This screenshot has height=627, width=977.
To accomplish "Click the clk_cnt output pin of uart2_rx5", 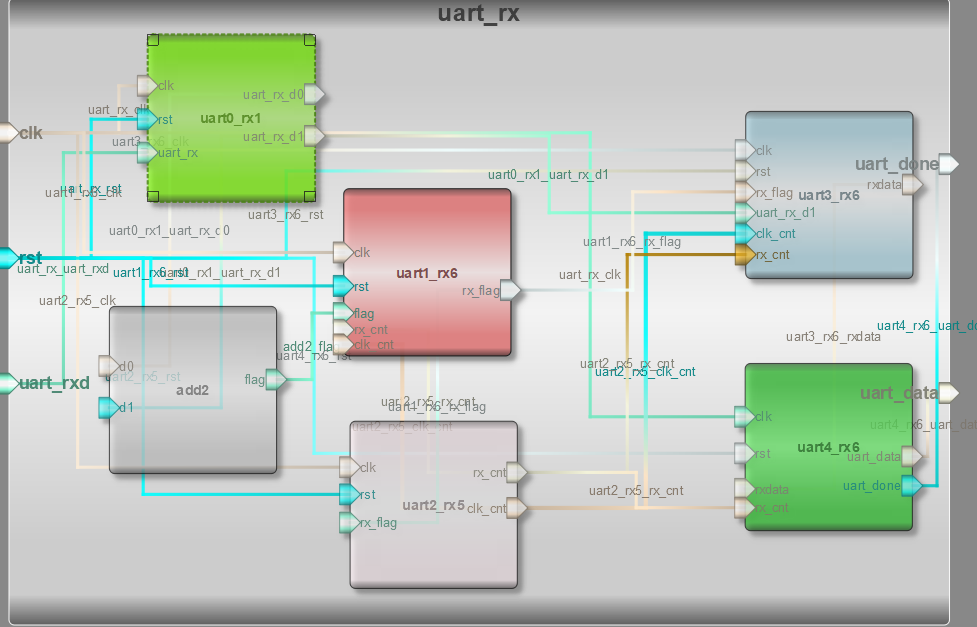I will pos(518,507).
